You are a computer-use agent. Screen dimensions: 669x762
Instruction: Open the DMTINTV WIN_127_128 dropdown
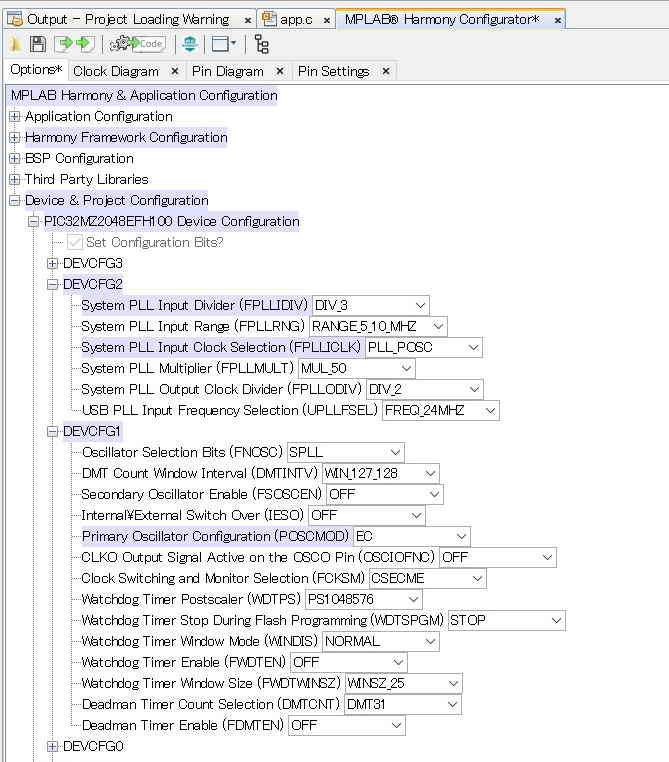(381, 473)
